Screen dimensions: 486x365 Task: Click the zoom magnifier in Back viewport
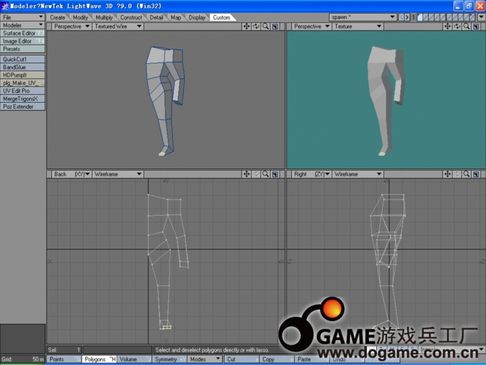click(265, 174)
